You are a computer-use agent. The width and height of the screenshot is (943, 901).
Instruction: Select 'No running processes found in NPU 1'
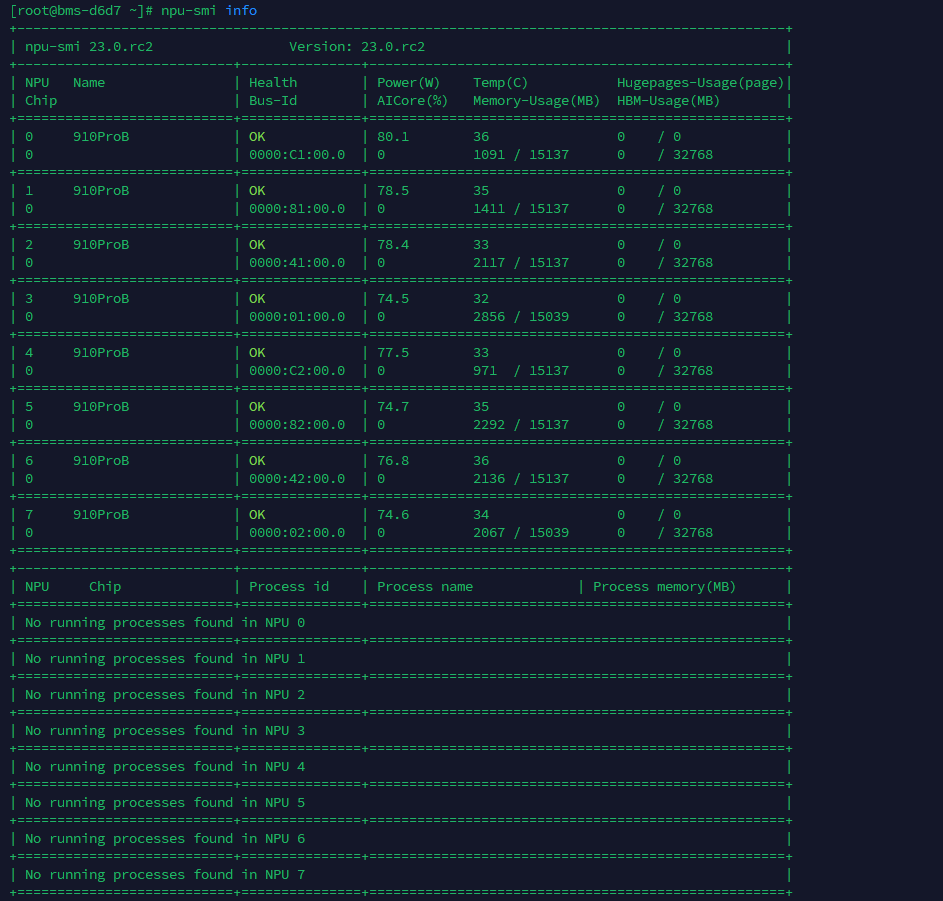point(165,659)
